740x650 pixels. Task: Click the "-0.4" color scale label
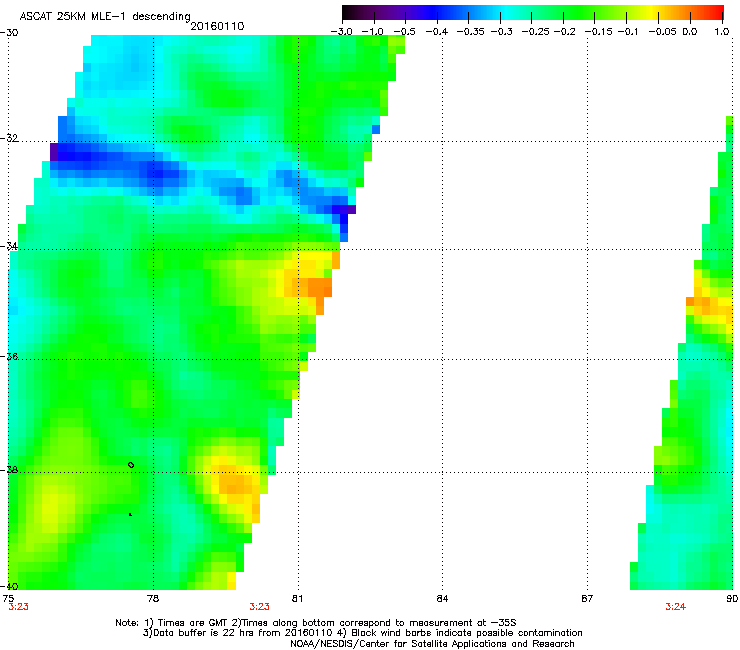437,32
